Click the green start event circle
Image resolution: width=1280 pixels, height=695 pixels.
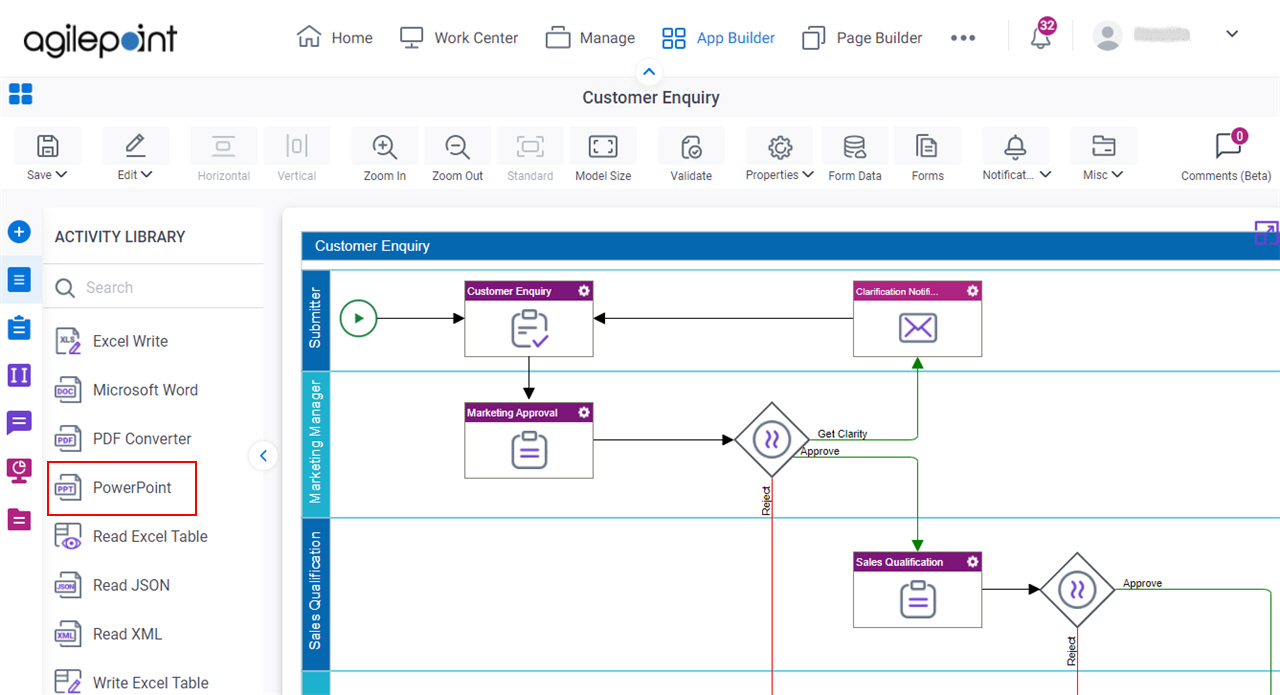click(358, 319)
